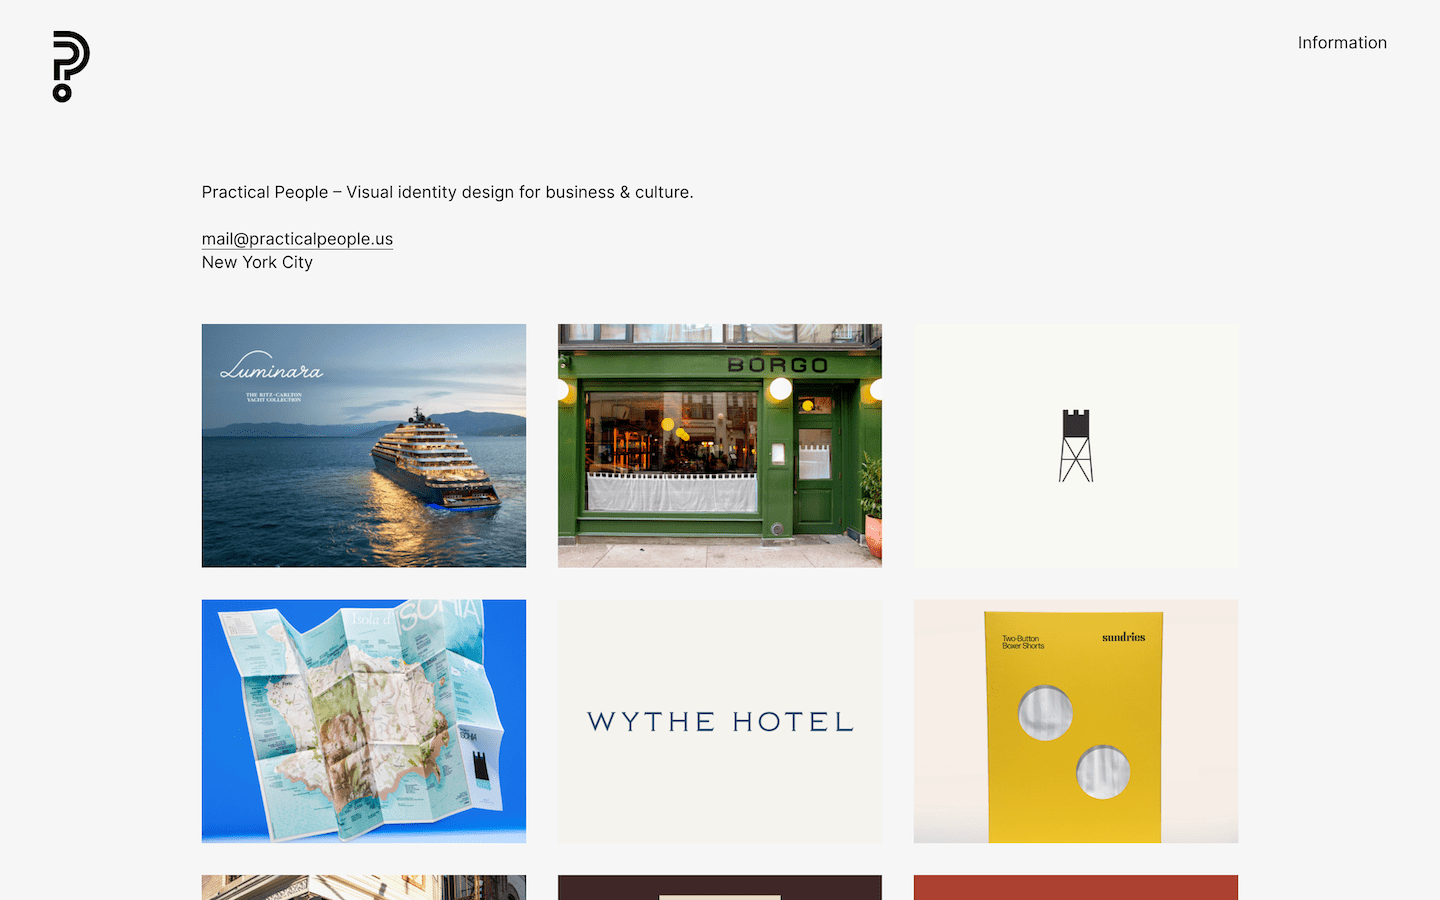Click the Practical People logo icon
This screenshot has height=900, width=1440.
pyautogui.click(x=71, y=66)
